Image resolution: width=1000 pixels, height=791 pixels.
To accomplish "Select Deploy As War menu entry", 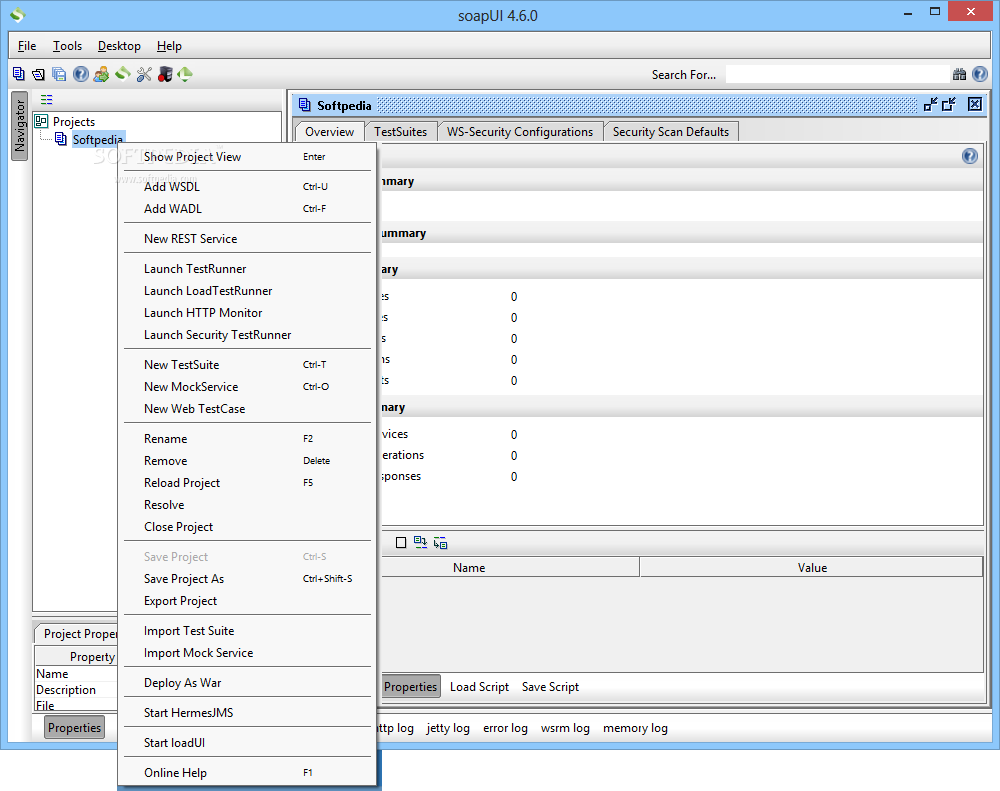I will tap(247, 683).
